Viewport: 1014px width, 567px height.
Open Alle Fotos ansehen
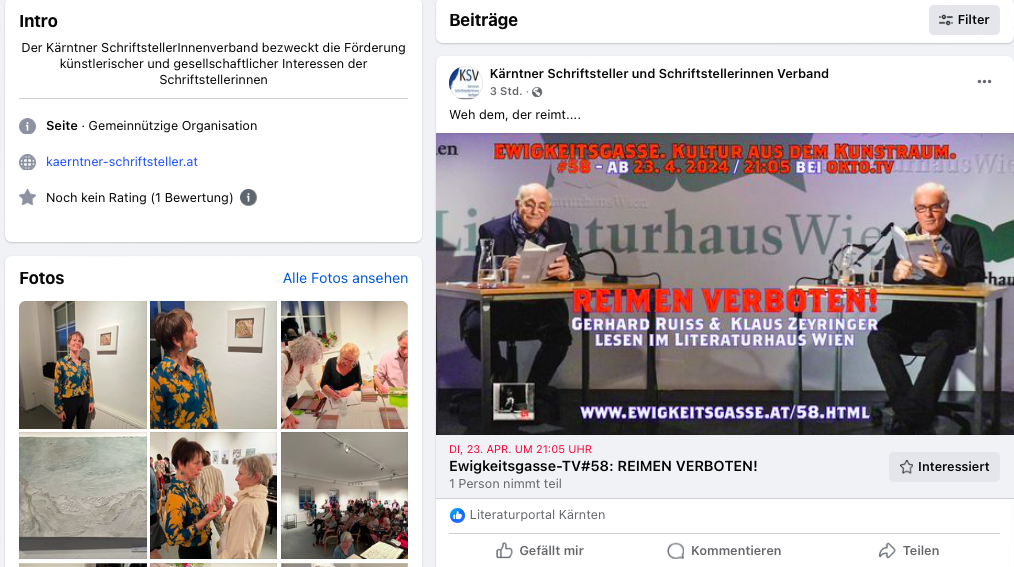click(345, 278)
